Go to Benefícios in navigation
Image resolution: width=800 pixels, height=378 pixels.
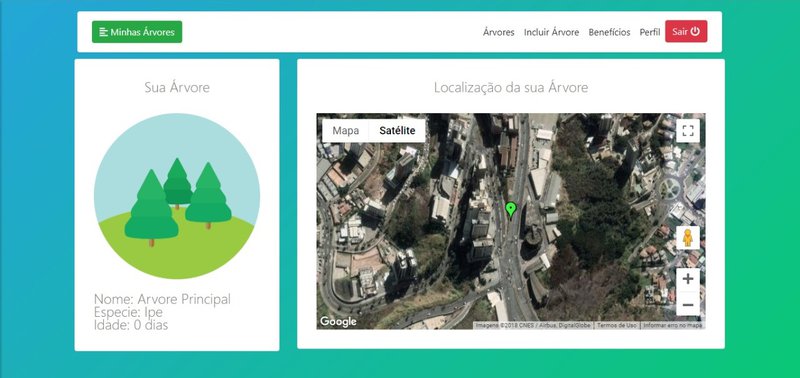(609, 32)
